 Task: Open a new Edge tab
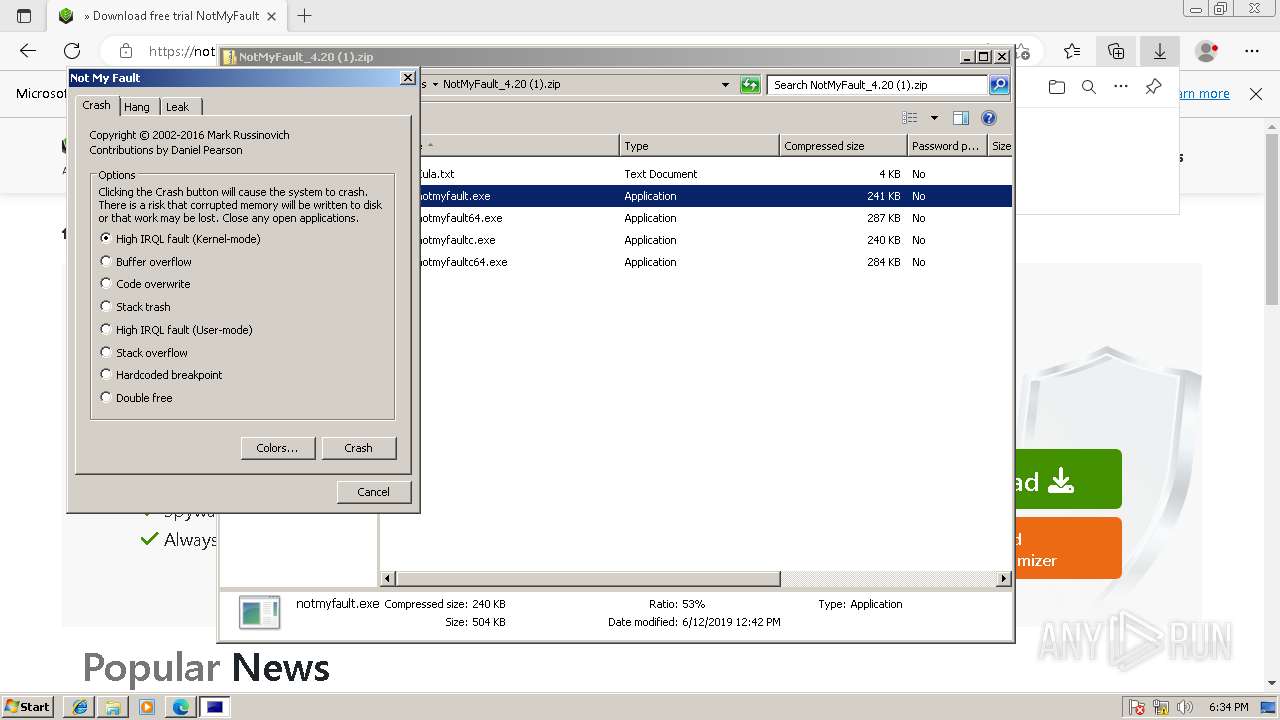(305, 16)
